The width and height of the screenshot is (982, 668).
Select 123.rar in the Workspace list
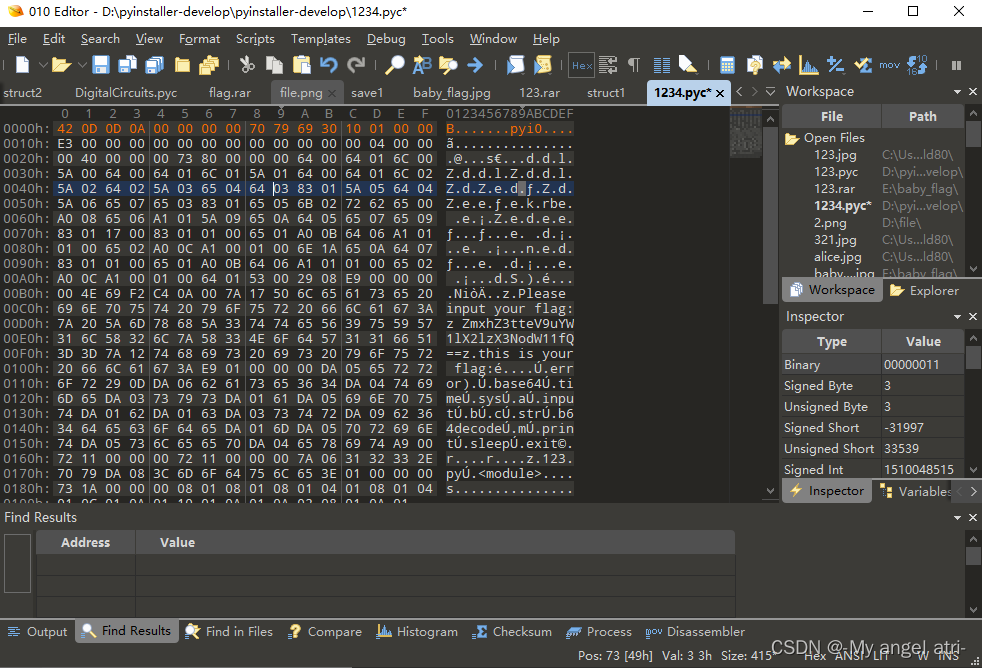[x=834, y=188]
